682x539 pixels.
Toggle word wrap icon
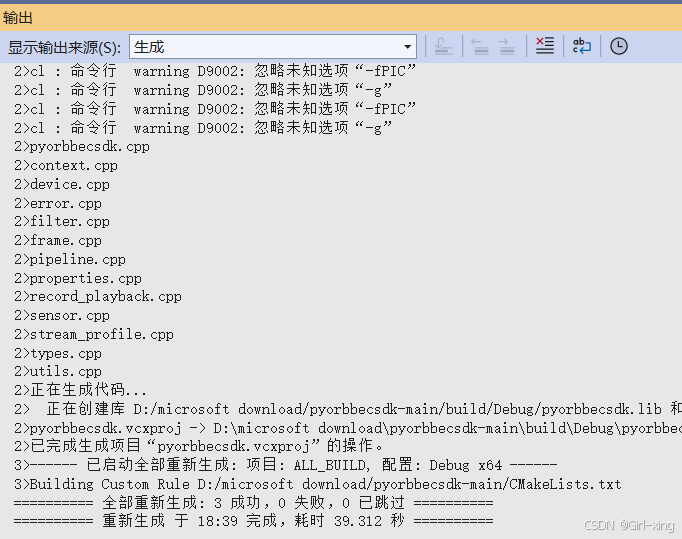[582, 46]
